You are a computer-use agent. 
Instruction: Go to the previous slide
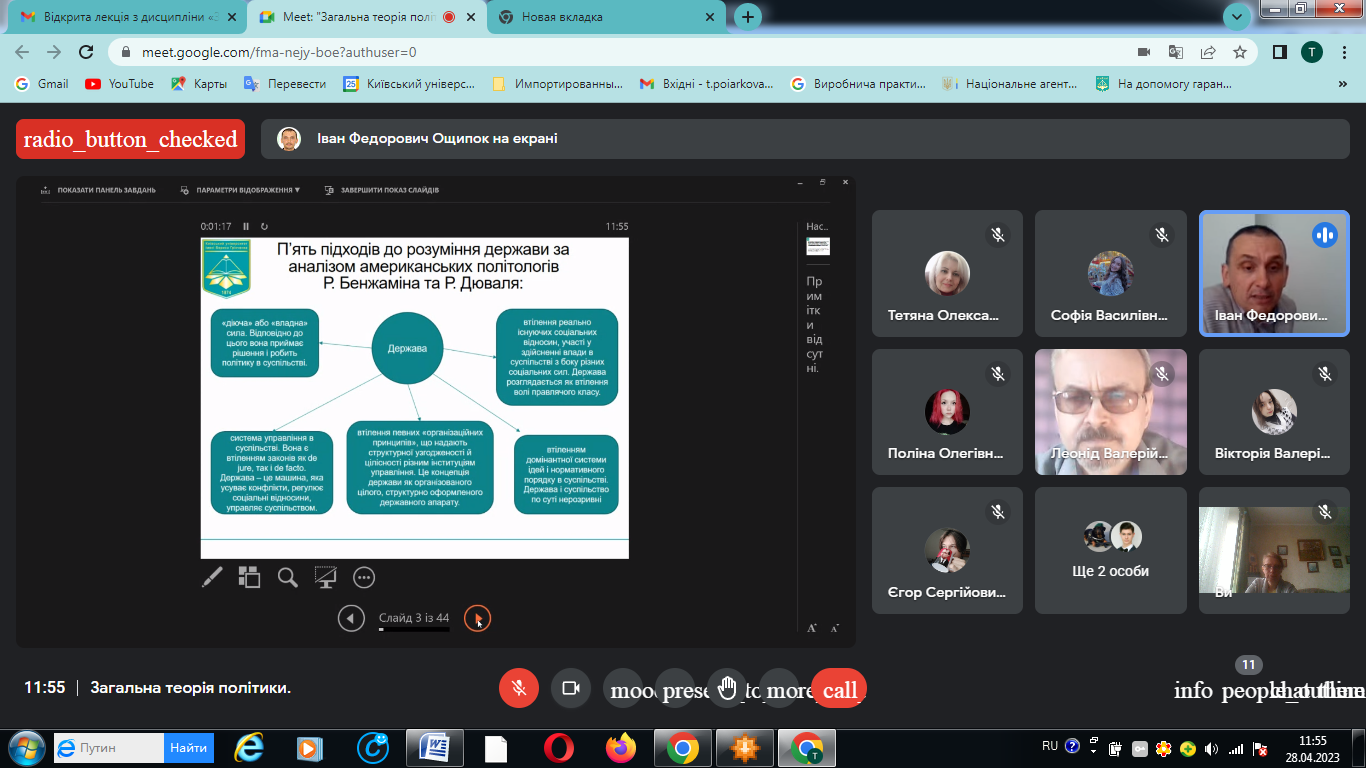(351, 619)
